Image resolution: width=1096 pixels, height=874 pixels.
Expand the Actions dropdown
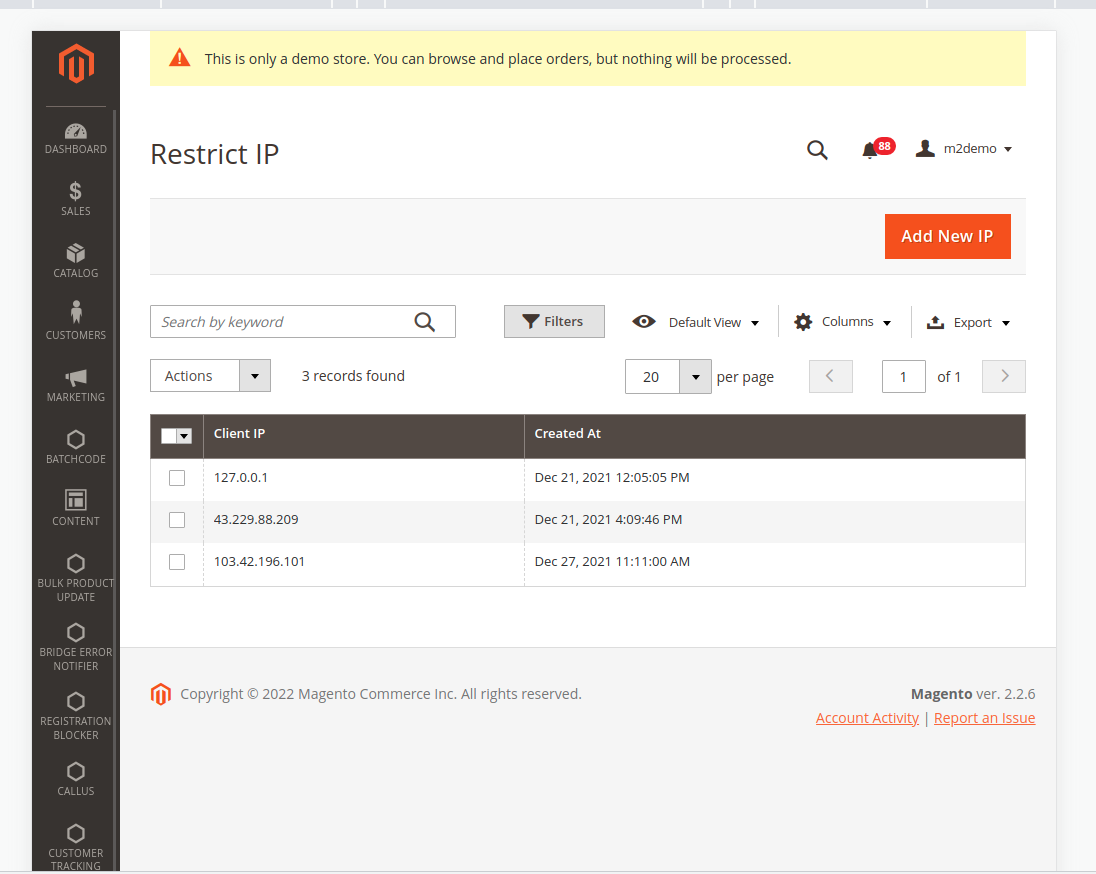(211, 376)
